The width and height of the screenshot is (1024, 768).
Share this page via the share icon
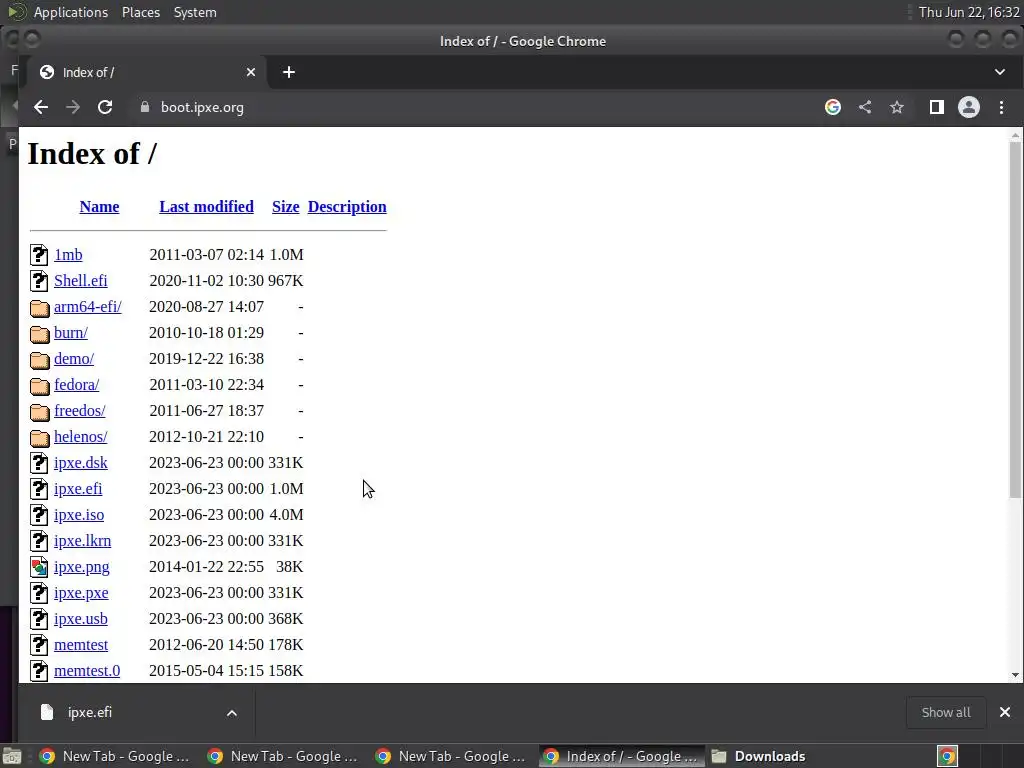[865, 107]
